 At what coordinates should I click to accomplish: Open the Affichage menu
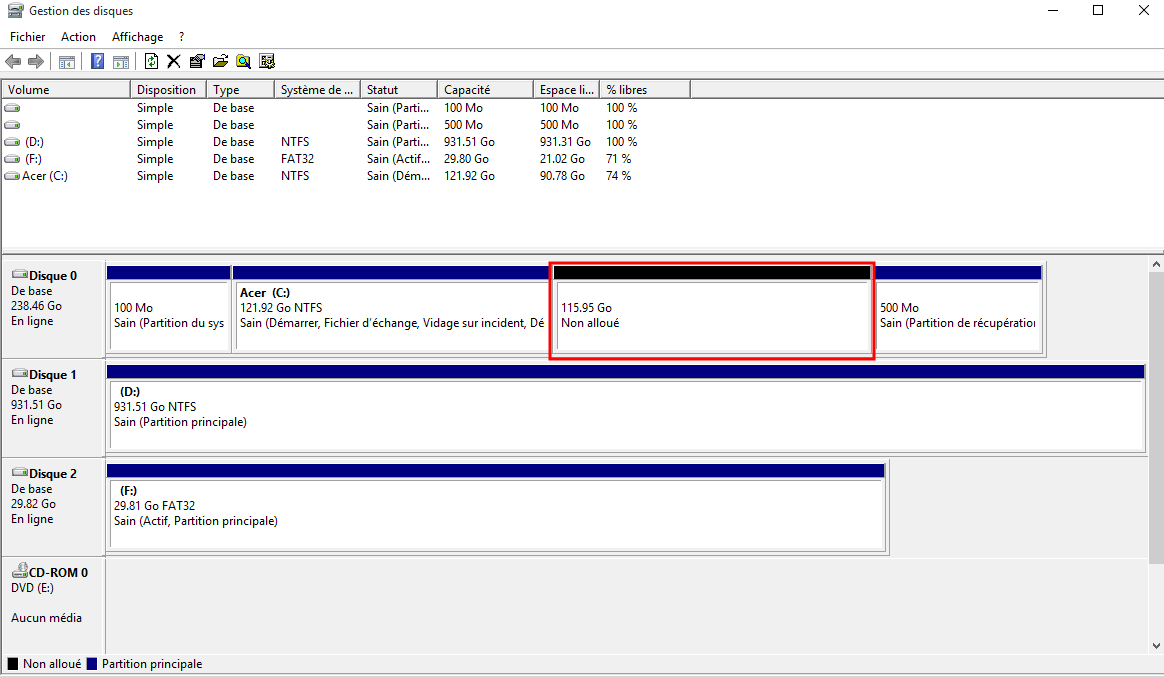137,37
